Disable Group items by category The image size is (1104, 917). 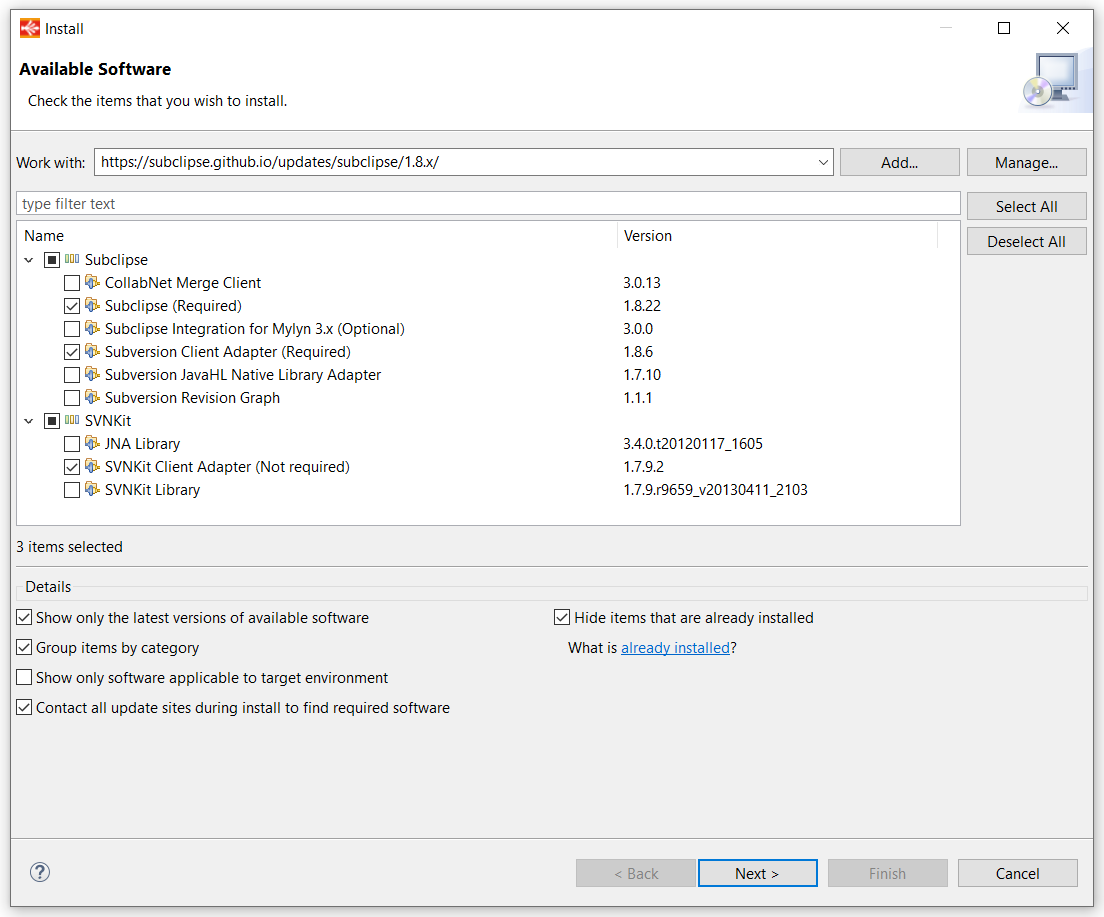point(24,647)
